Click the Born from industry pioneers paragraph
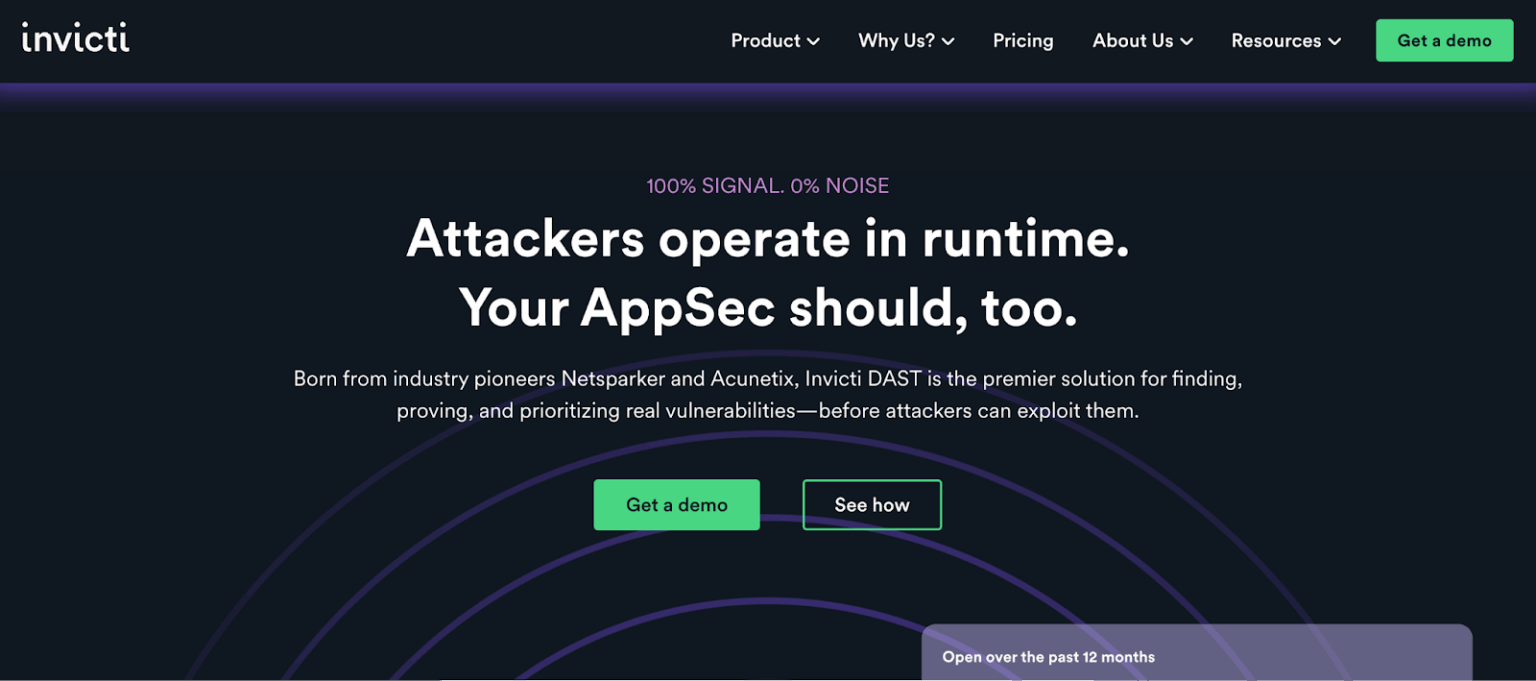This screenshot has height=681, width=1536. (768, 395)
